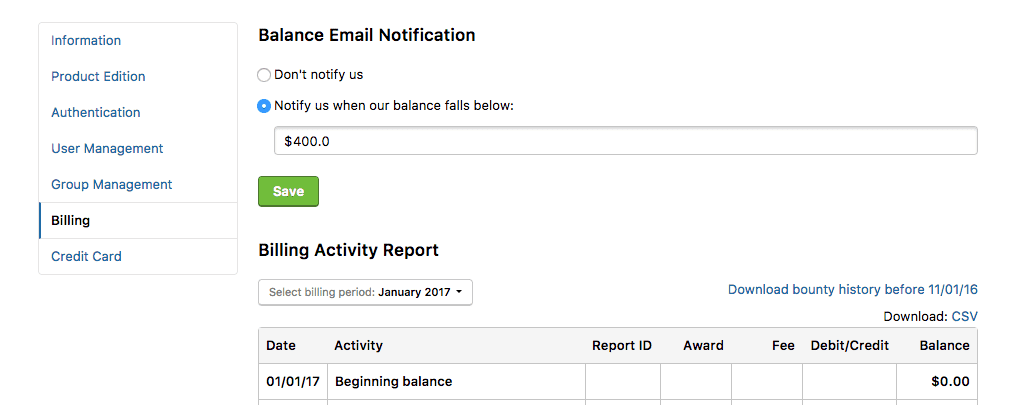The width and height of the screenshot is (1028, 405).
Task: Open Authentication settings in sidebar
Action: (x=96, y=113)
